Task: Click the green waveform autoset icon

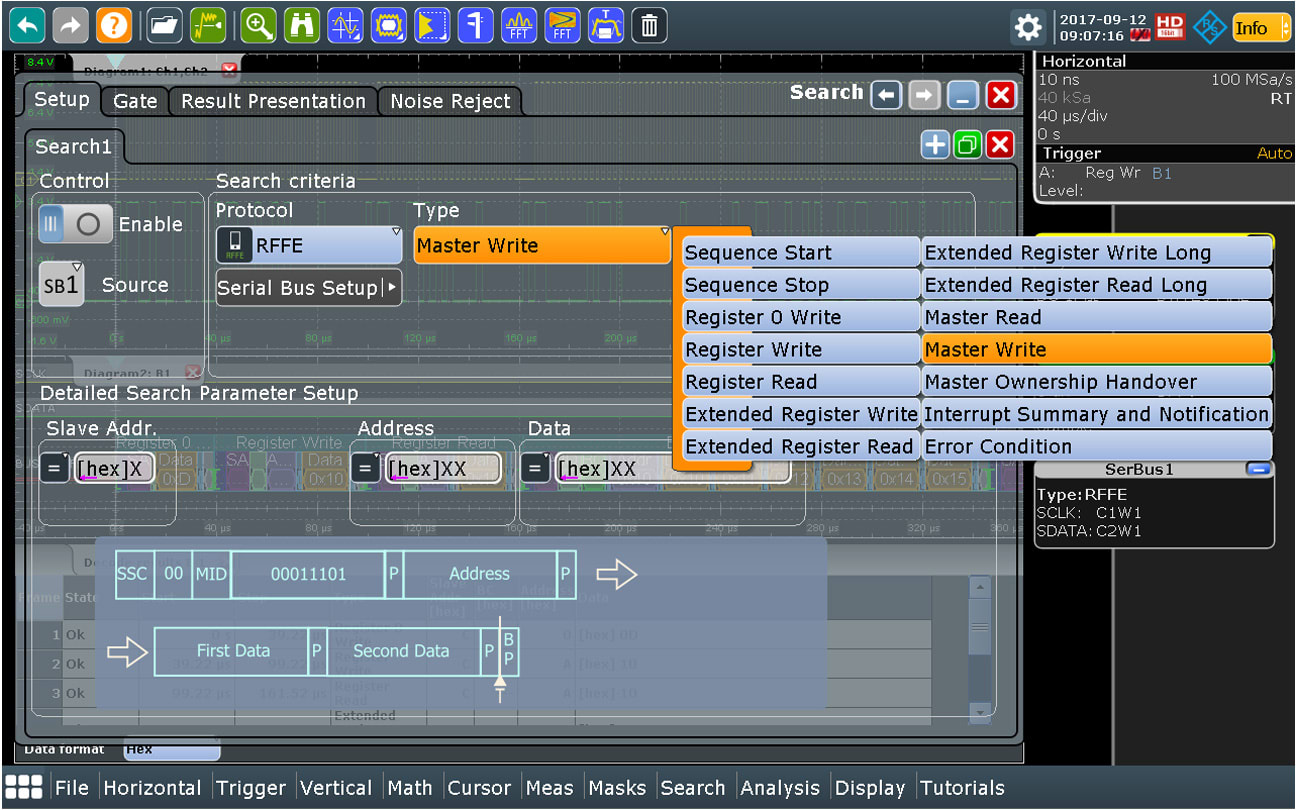Action: [208, 25]
